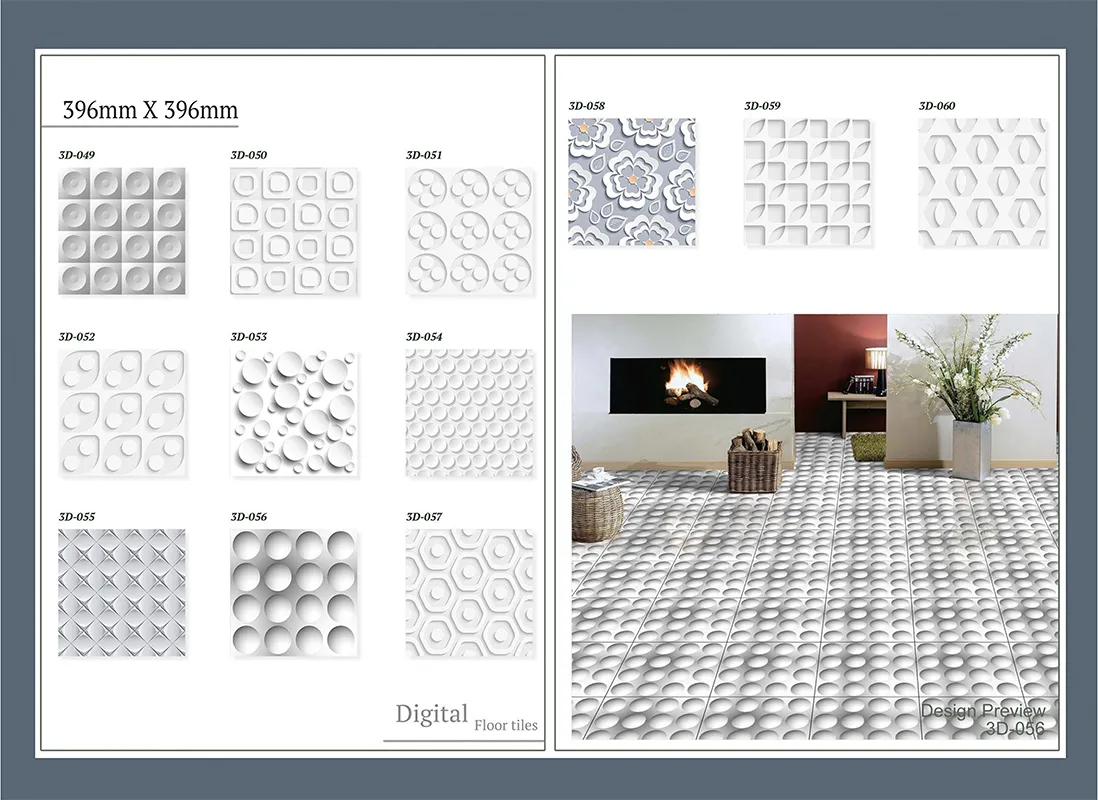The width and height of the screenshot is (1098, 800).
Task: Pick the 3D-055 diamond star tile
Action: tap(121, 593)
